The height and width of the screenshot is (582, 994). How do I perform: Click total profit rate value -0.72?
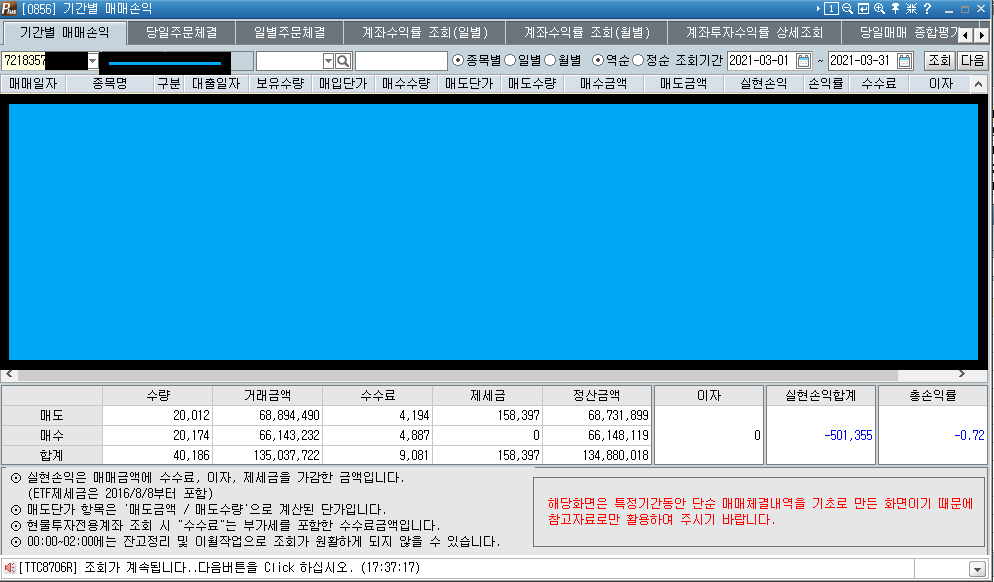pos(969,436)
